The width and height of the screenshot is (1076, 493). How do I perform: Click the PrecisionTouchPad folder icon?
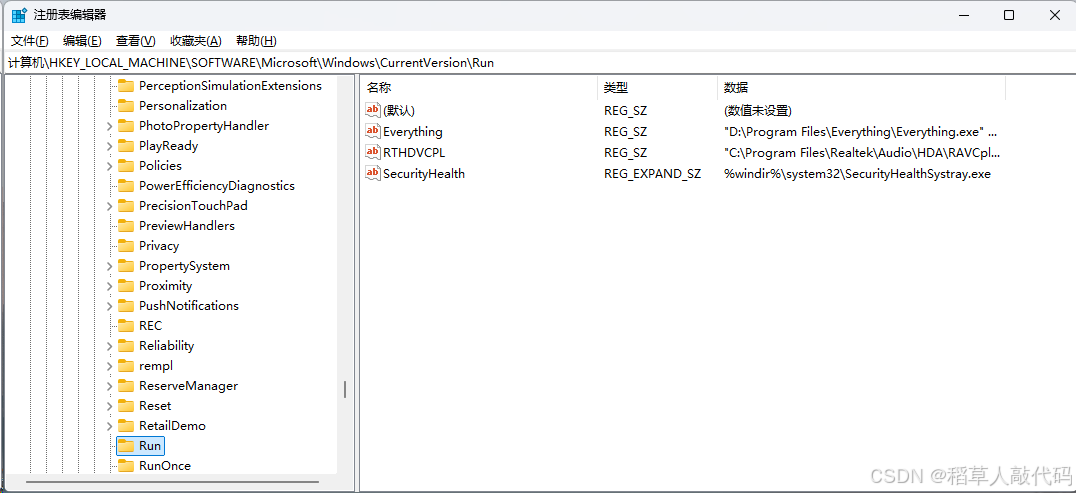tap(126, 205)
